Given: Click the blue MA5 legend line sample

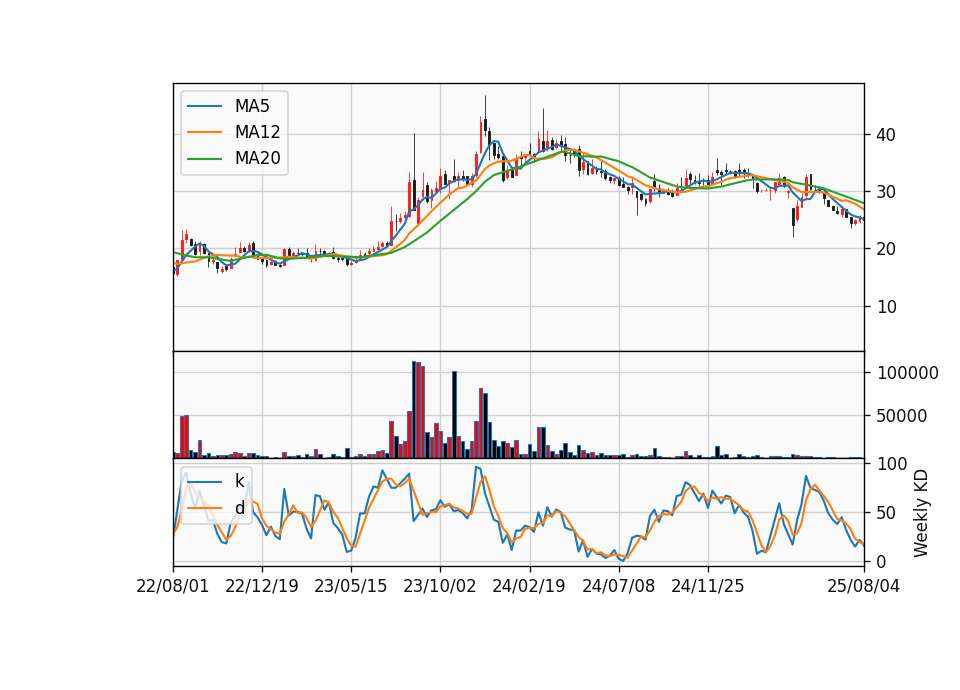Looking at the screenshot, I should click(204, 107).
